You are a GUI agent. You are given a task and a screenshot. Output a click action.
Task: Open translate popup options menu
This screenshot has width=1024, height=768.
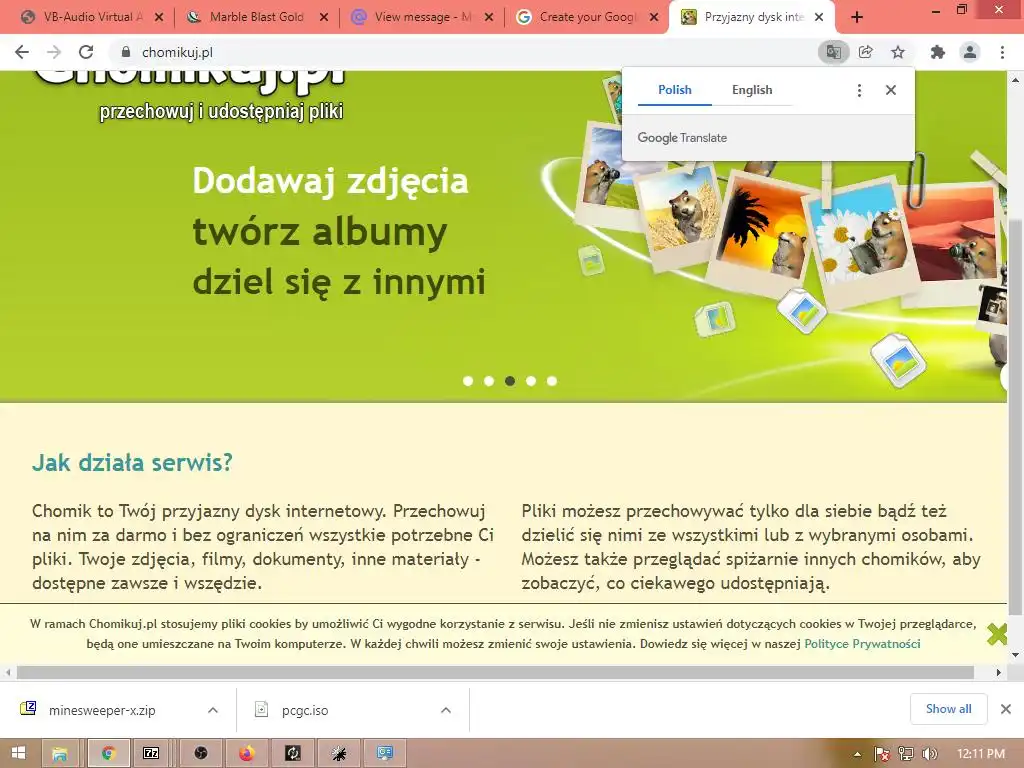click(x=859, y=90)
